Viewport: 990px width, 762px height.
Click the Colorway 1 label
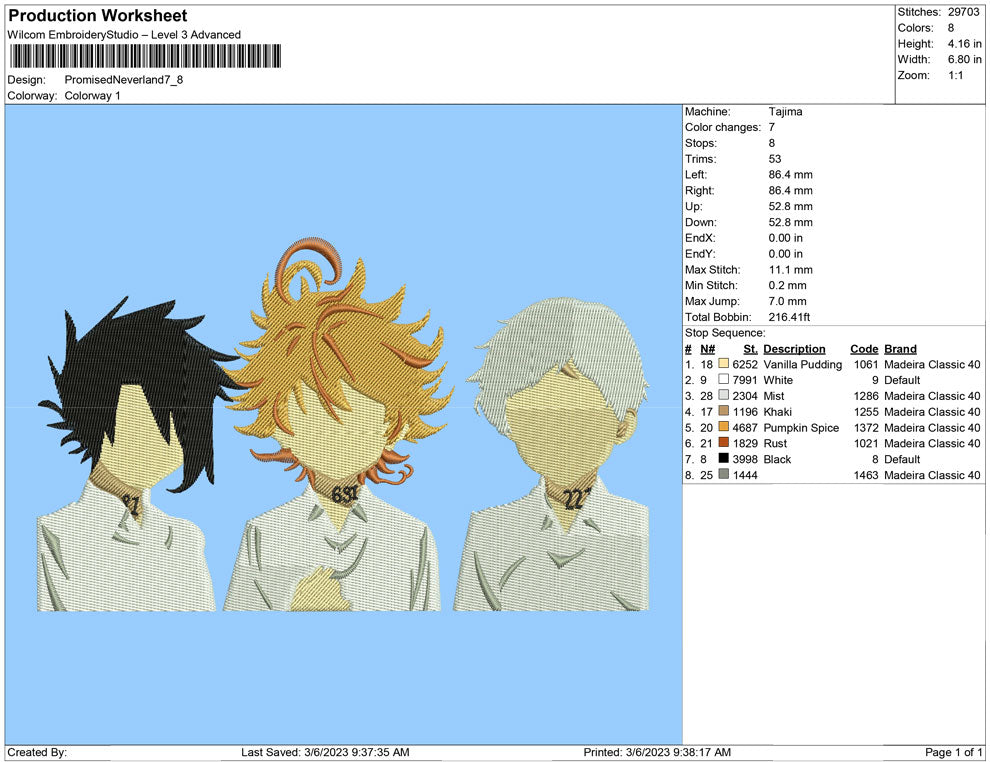[x=96, y=97]
